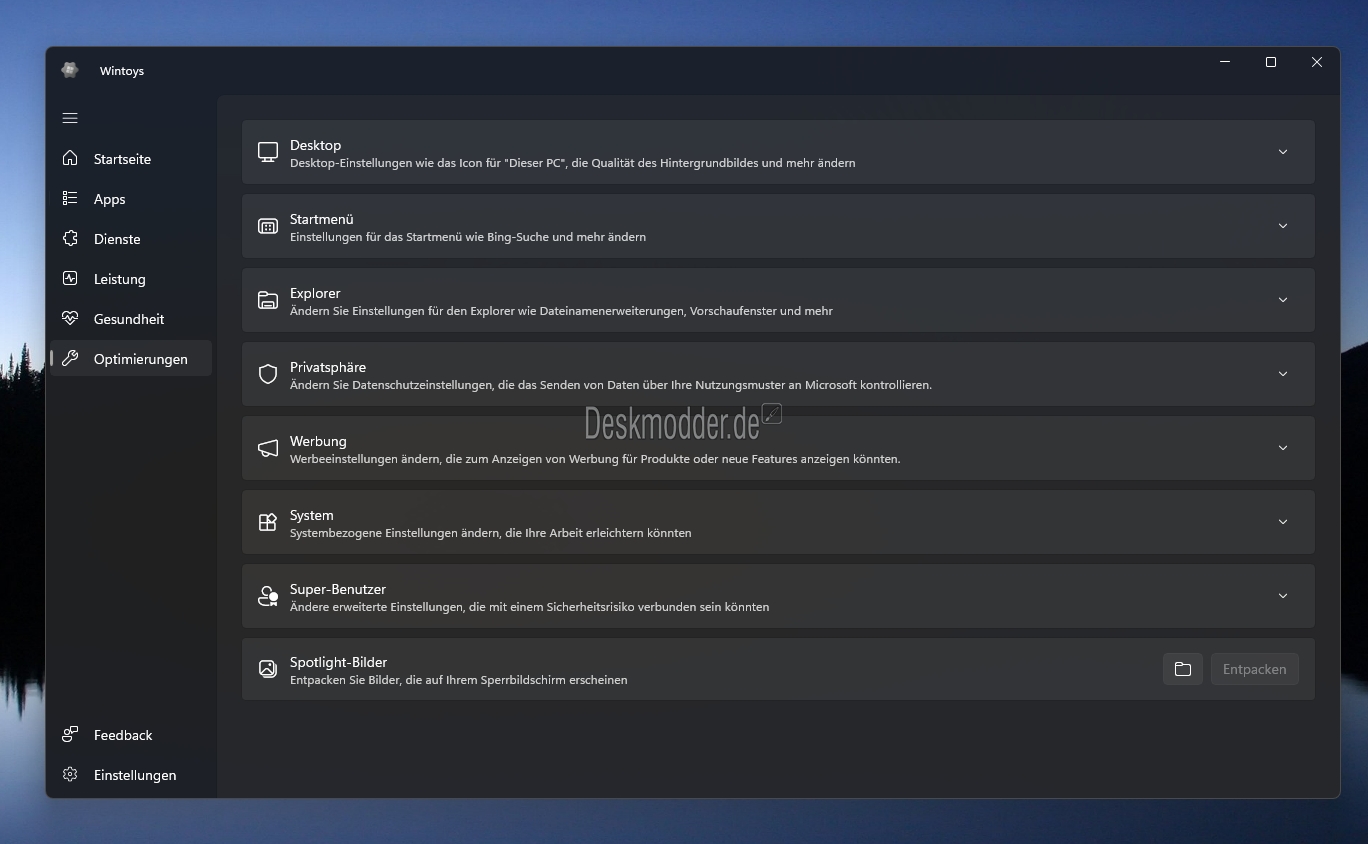The height and width of the screenshot is (844, 1368).
Task: Click the Desktop monitor icon
Action: point(268,152)
